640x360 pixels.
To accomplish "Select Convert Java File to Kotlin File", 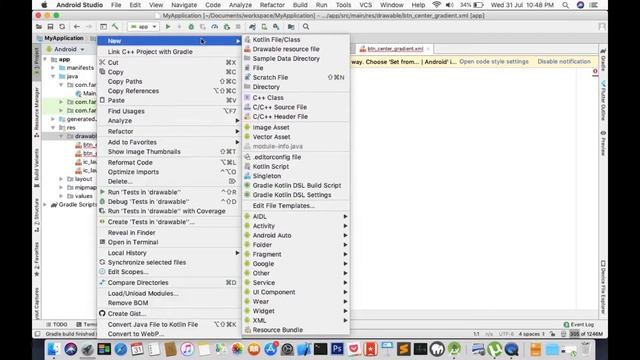I will pos(169,324).
